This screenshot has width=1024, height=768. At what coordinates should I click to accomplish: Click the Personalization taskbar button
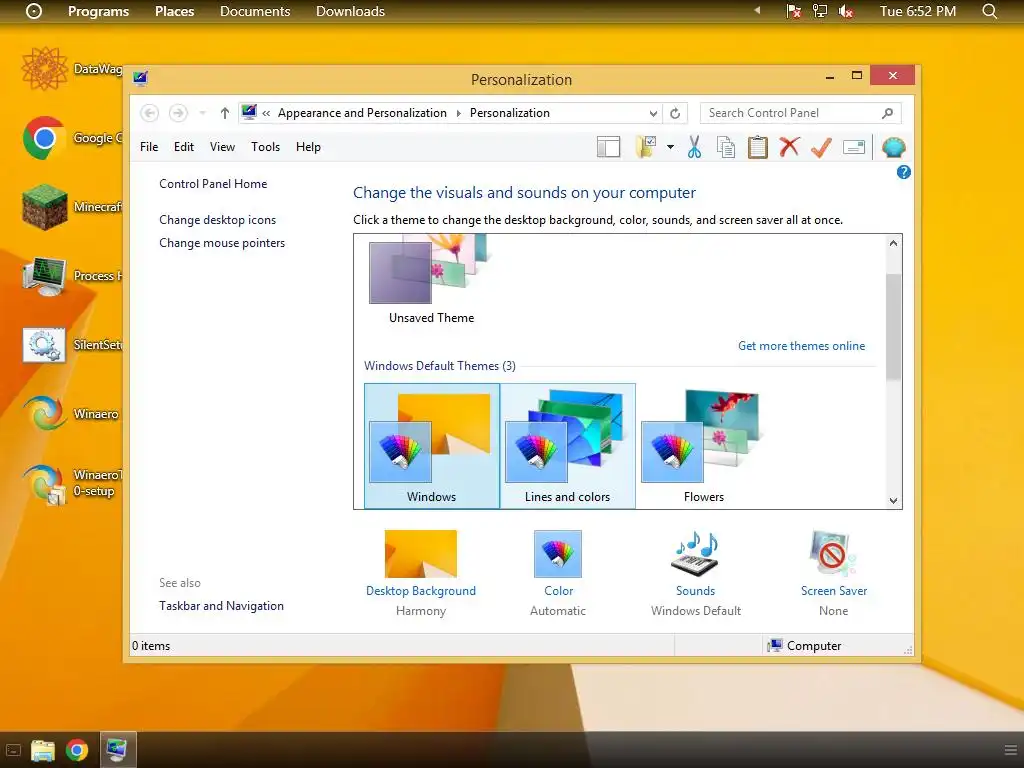pos(118,750)
